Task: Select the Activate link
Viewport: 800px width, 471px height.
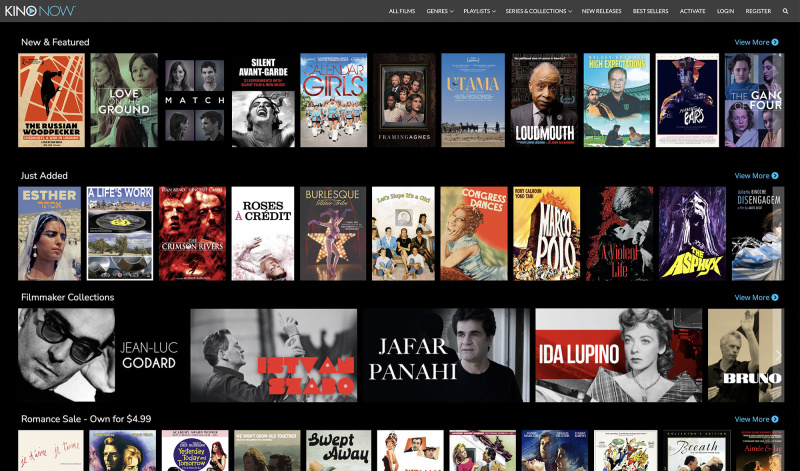Action: pyautogui.click(x=693, y=11)
